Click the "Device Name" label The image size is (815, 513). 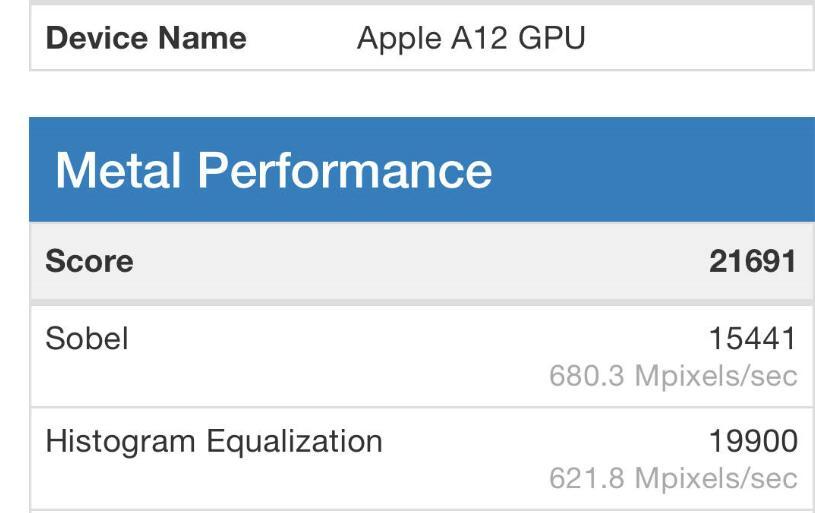pyautogui.click(x=146, y=39)
